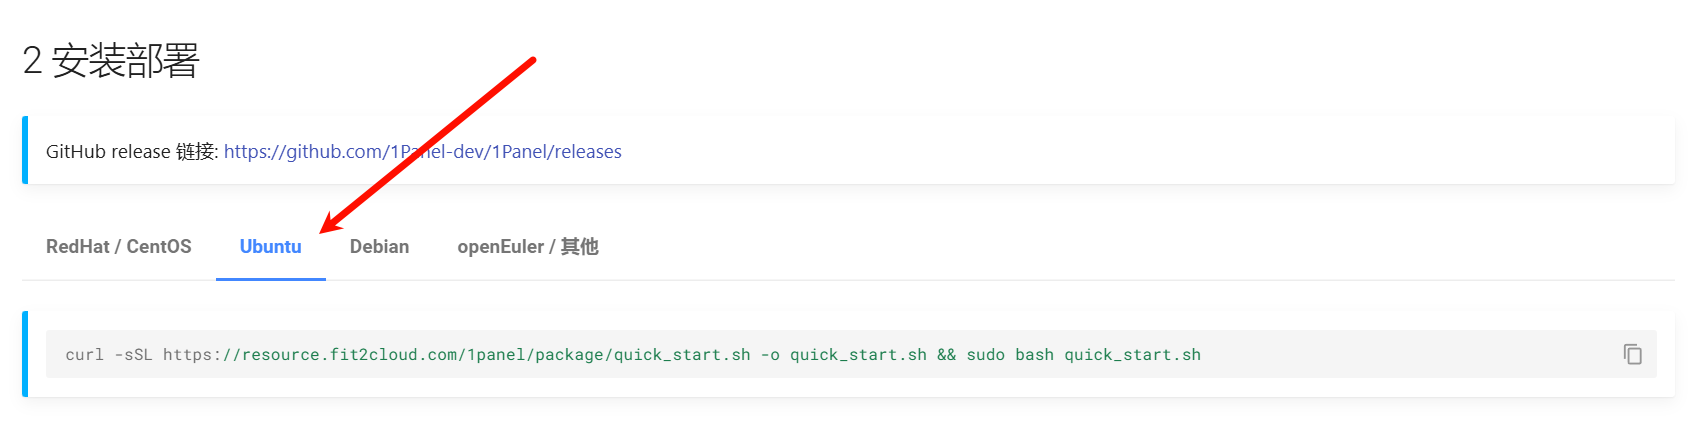
Task: Click the word "sudo" in the command
Action: point(985,355)
